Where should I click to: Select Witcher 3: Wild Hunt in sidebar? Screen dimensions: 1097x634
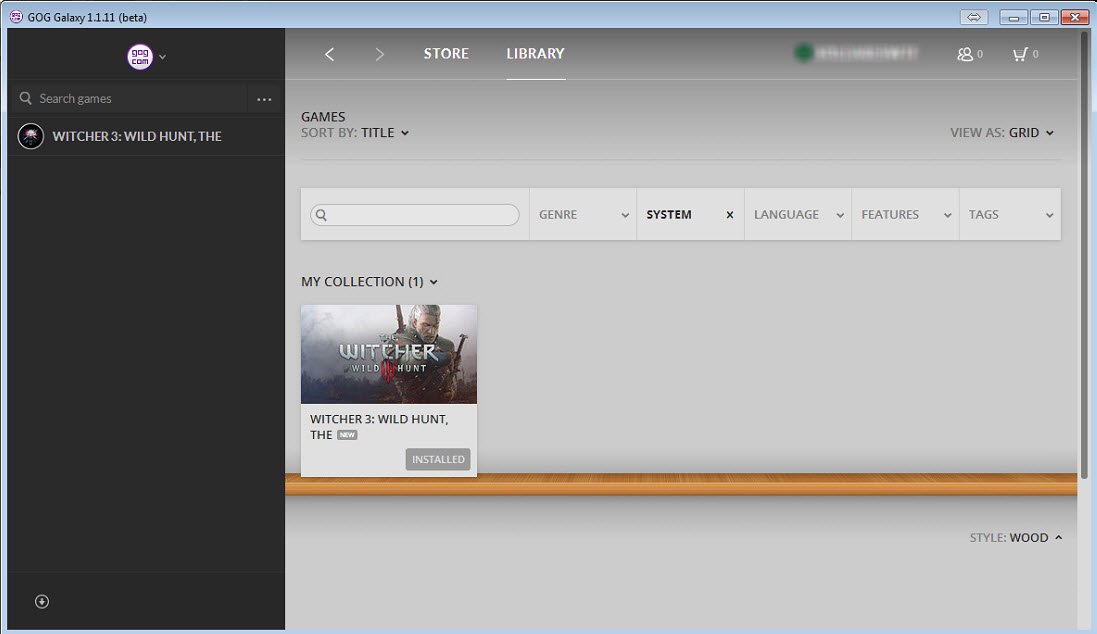(x=146, y=136)
